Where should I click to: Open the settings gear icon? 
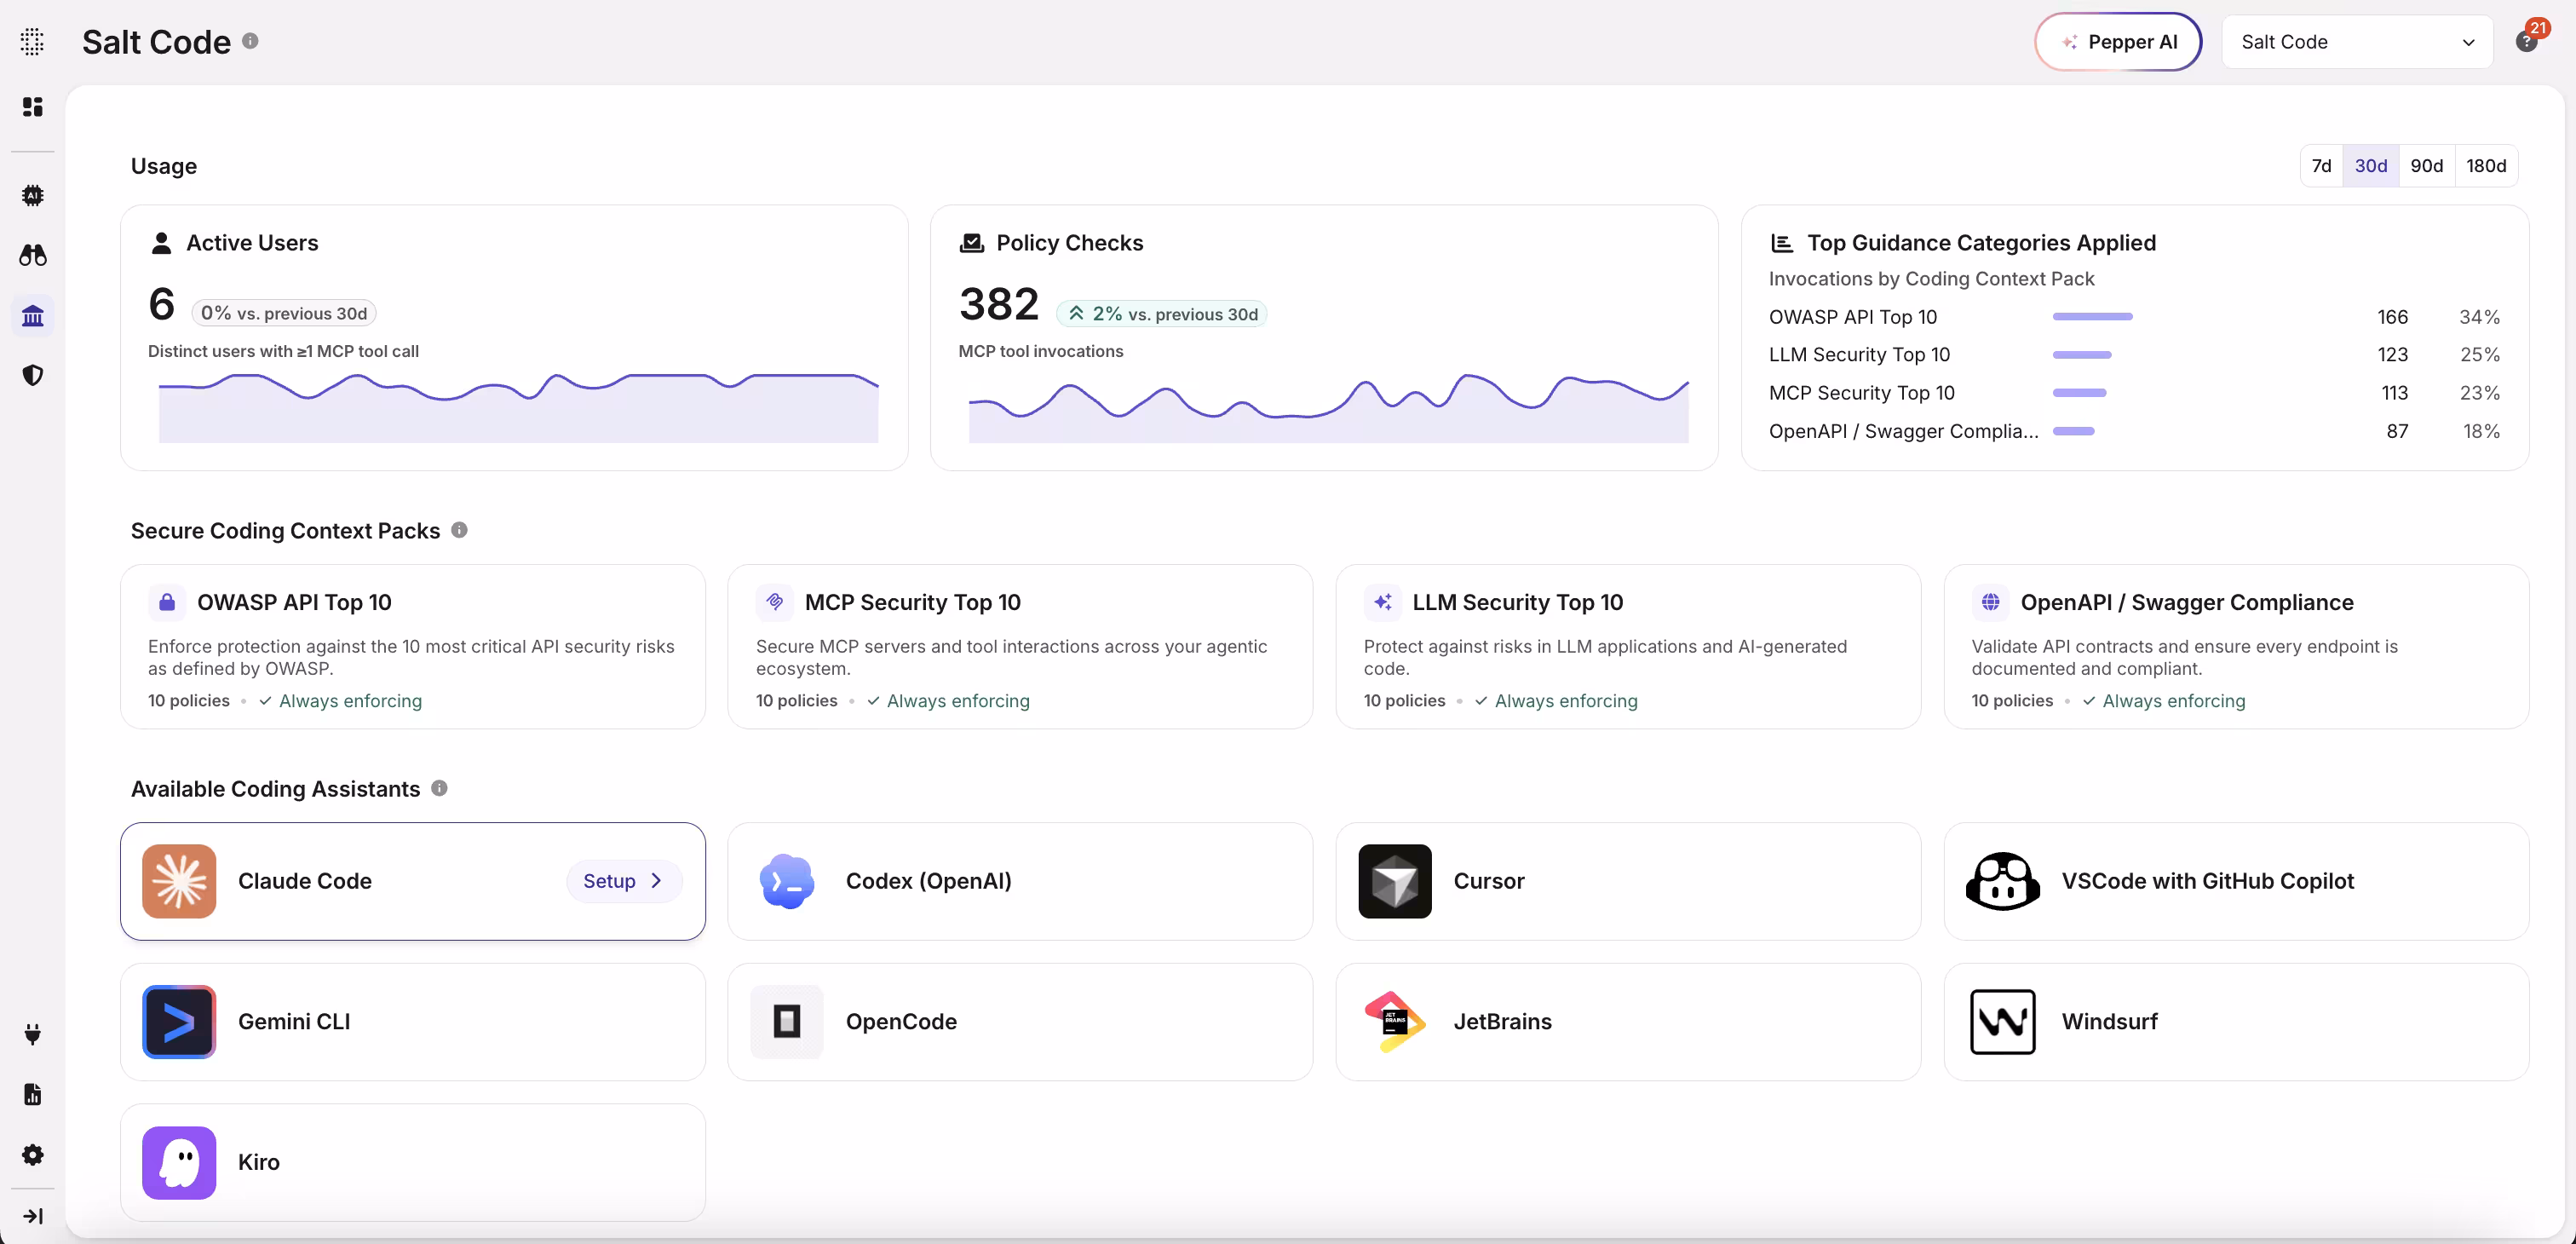pyautogui.click(x=32, y=1155)
